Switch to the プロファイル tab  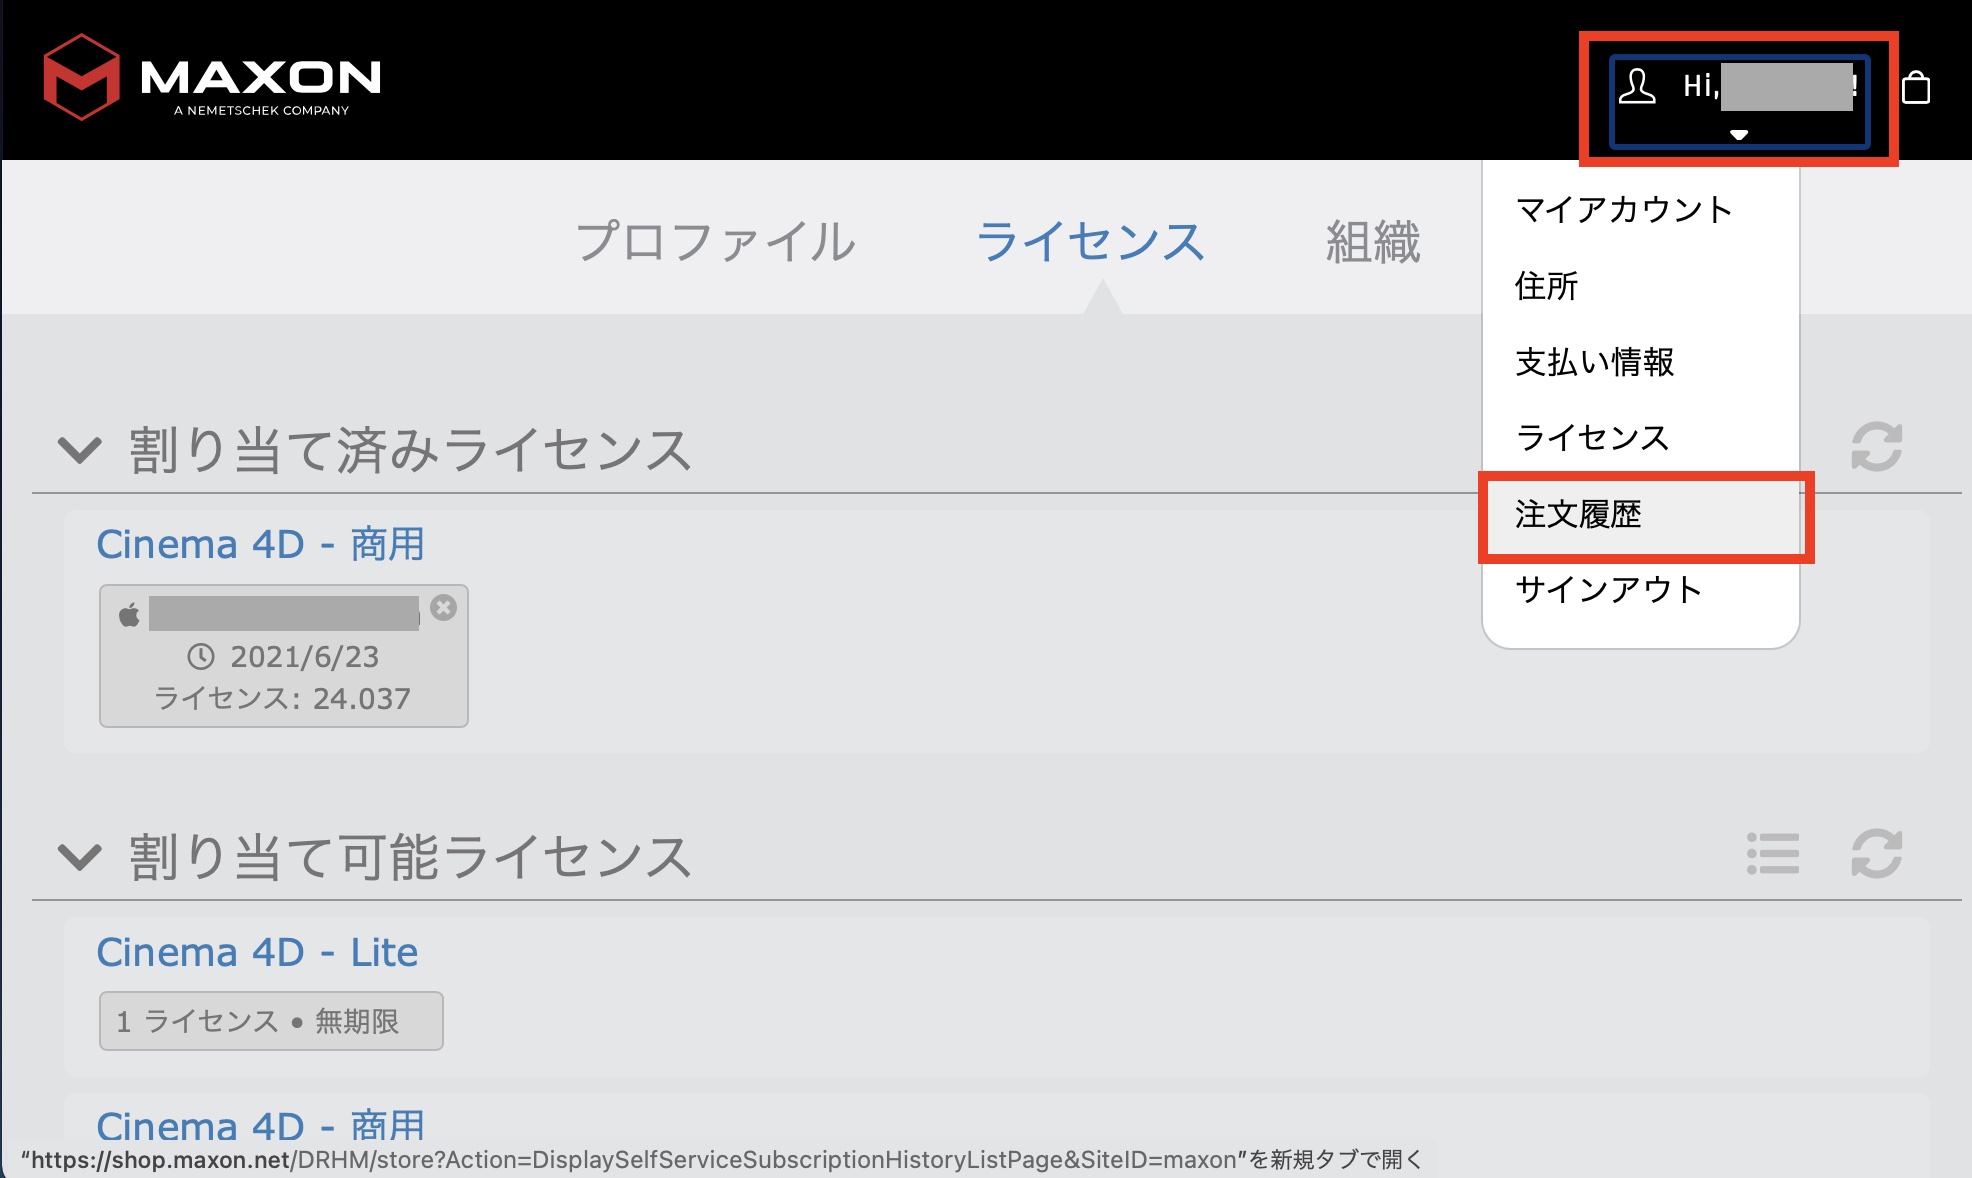click(x=716, y=242)
